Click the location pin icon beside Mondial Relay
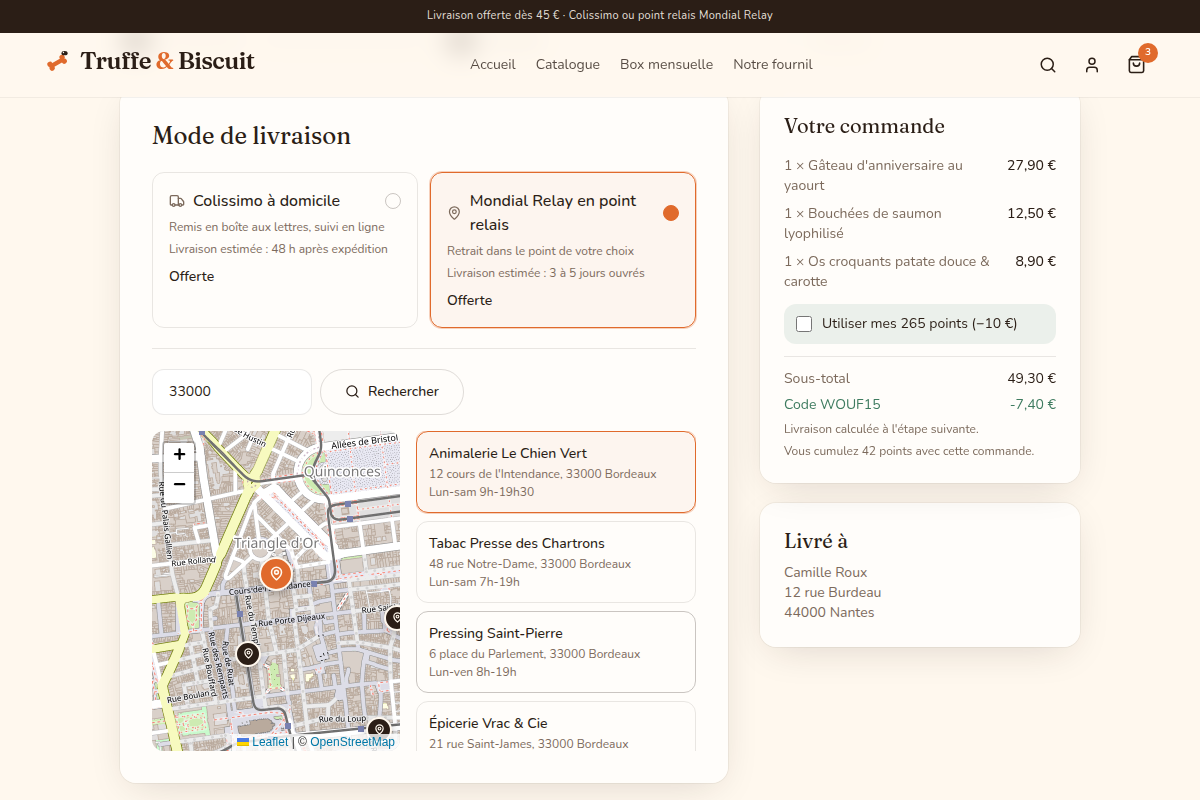This screenshot has height=800, width=1200. 454,213
